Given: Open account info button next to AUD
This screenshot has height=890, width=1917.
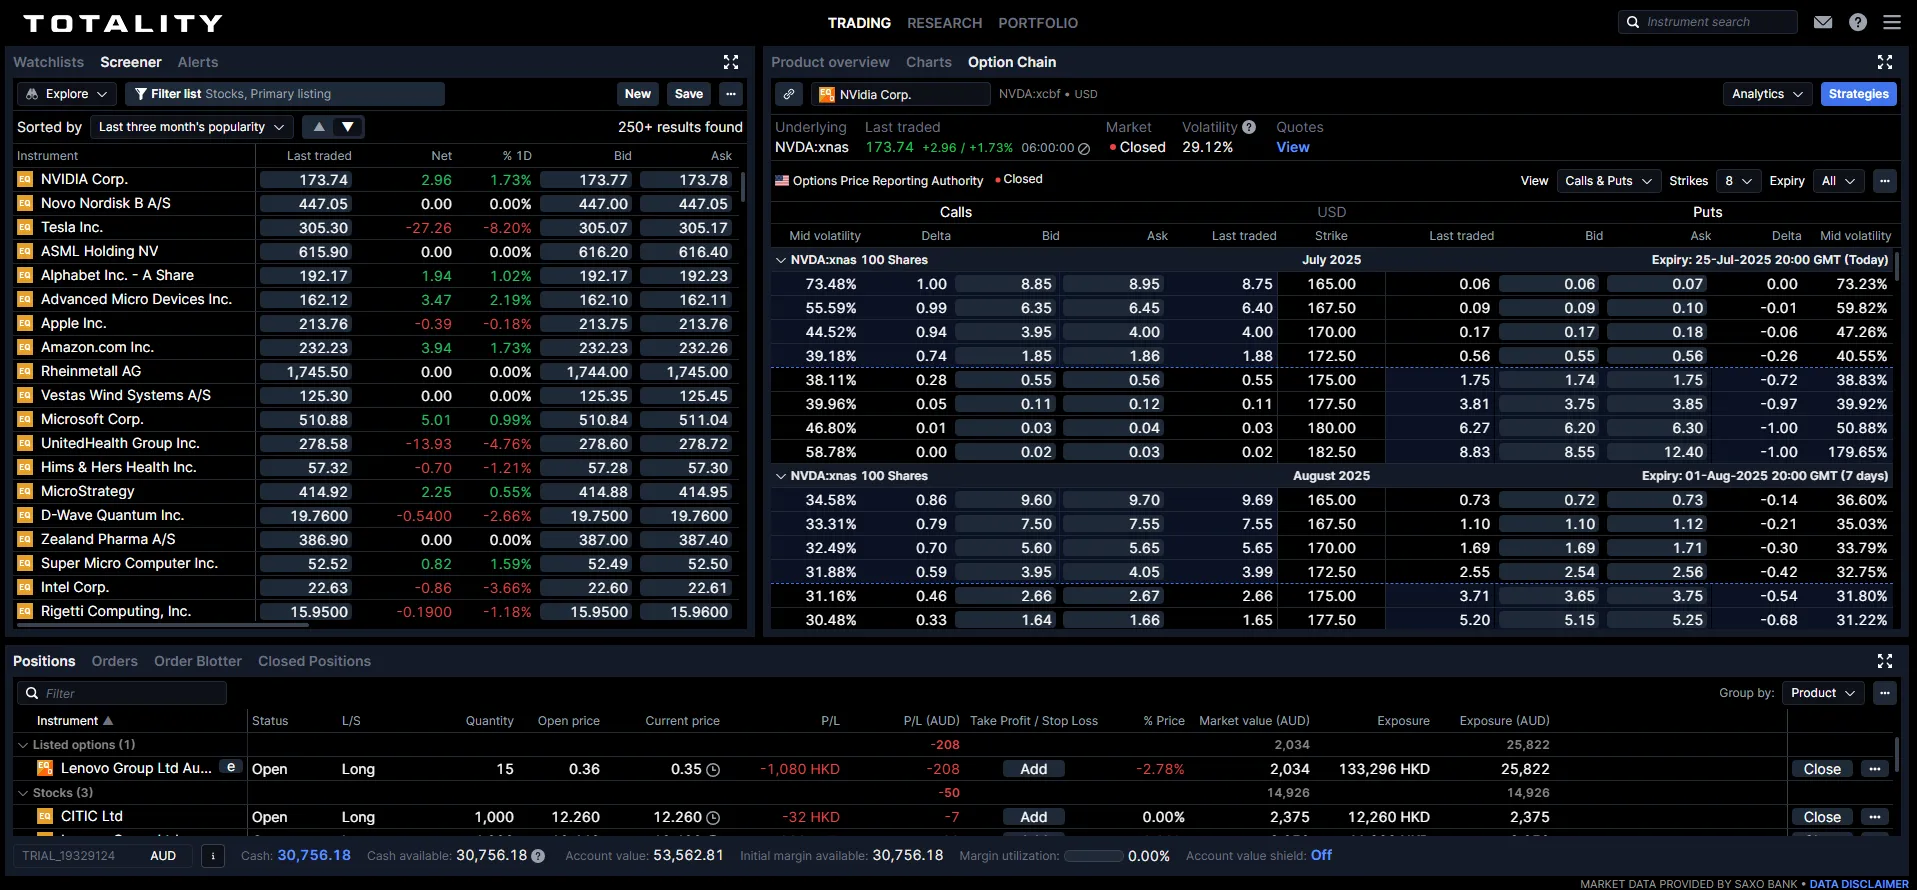Looking at the screenshot, I should click(x=213, y=856).
